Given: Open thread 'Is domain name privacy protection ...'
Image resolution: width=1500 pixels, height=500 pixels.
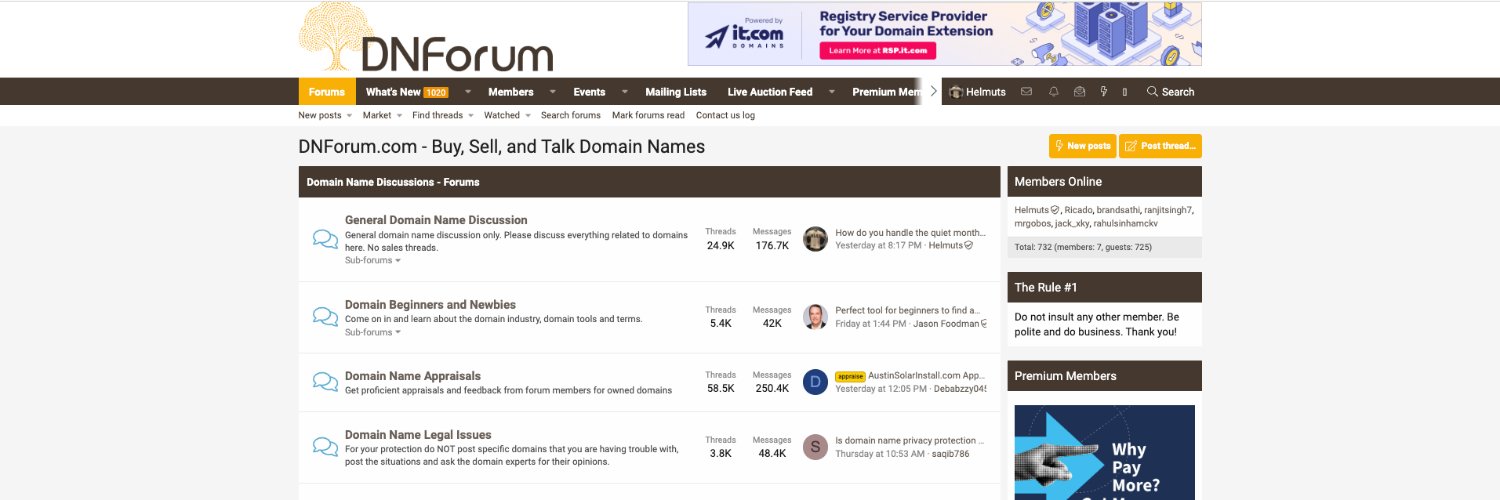Looking at the screenshot, I should (909, 440).
